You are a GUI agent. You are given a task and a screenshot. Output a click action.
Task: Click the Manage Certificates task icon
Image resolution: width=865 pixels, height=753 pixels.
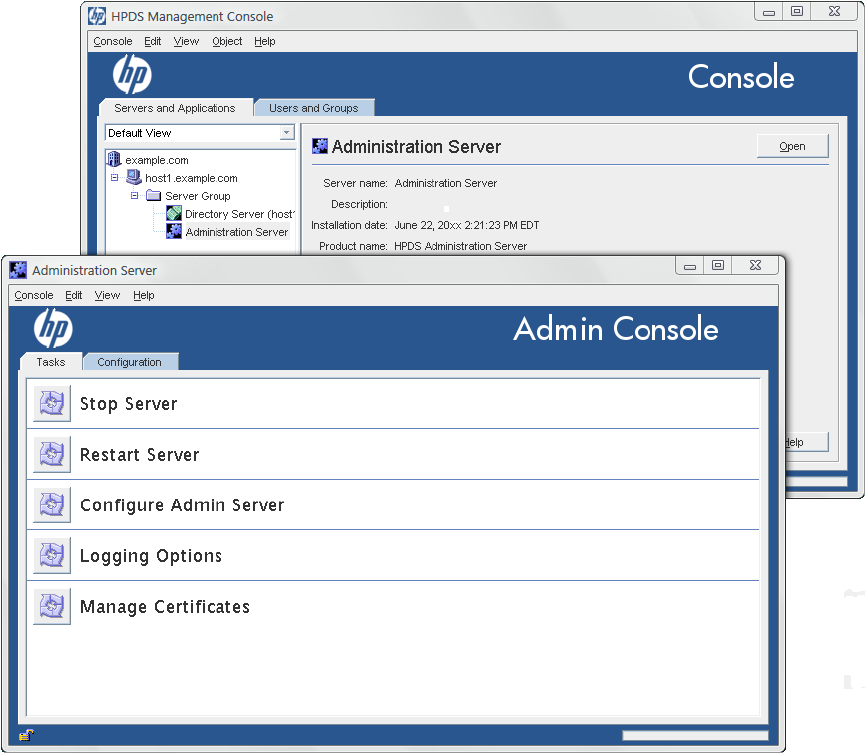pyautogui.click(x=52, y=606)
